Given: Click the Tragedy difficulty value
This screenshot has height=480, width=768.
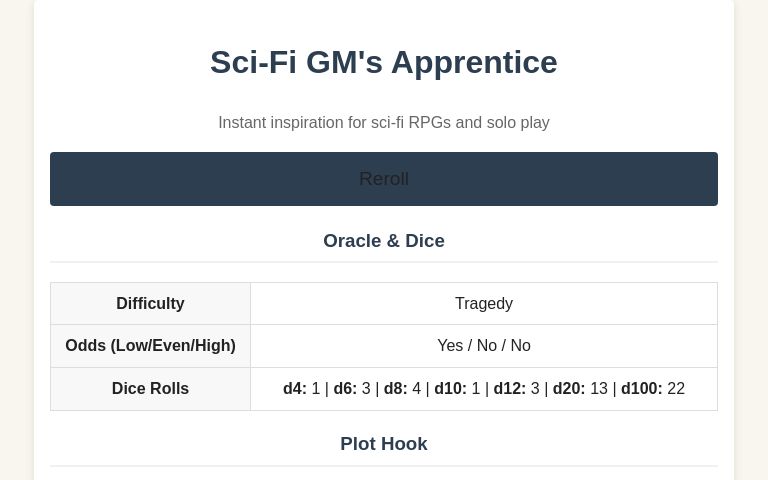Looking at the screenshot, I should (483, 303).
